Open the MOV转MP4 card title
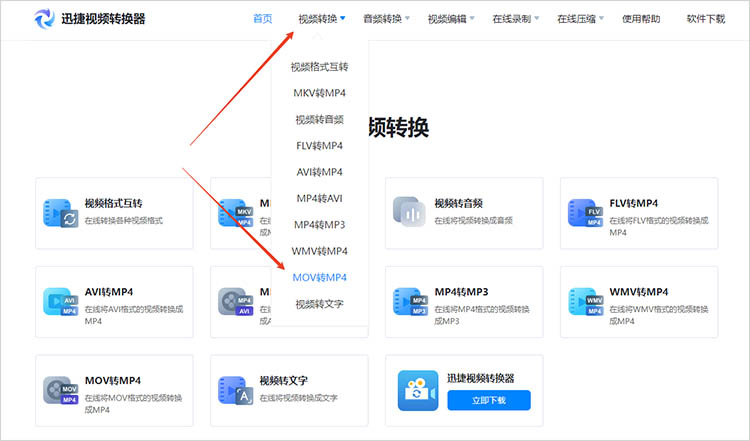 pyautogui.click(x=113, y=380)
